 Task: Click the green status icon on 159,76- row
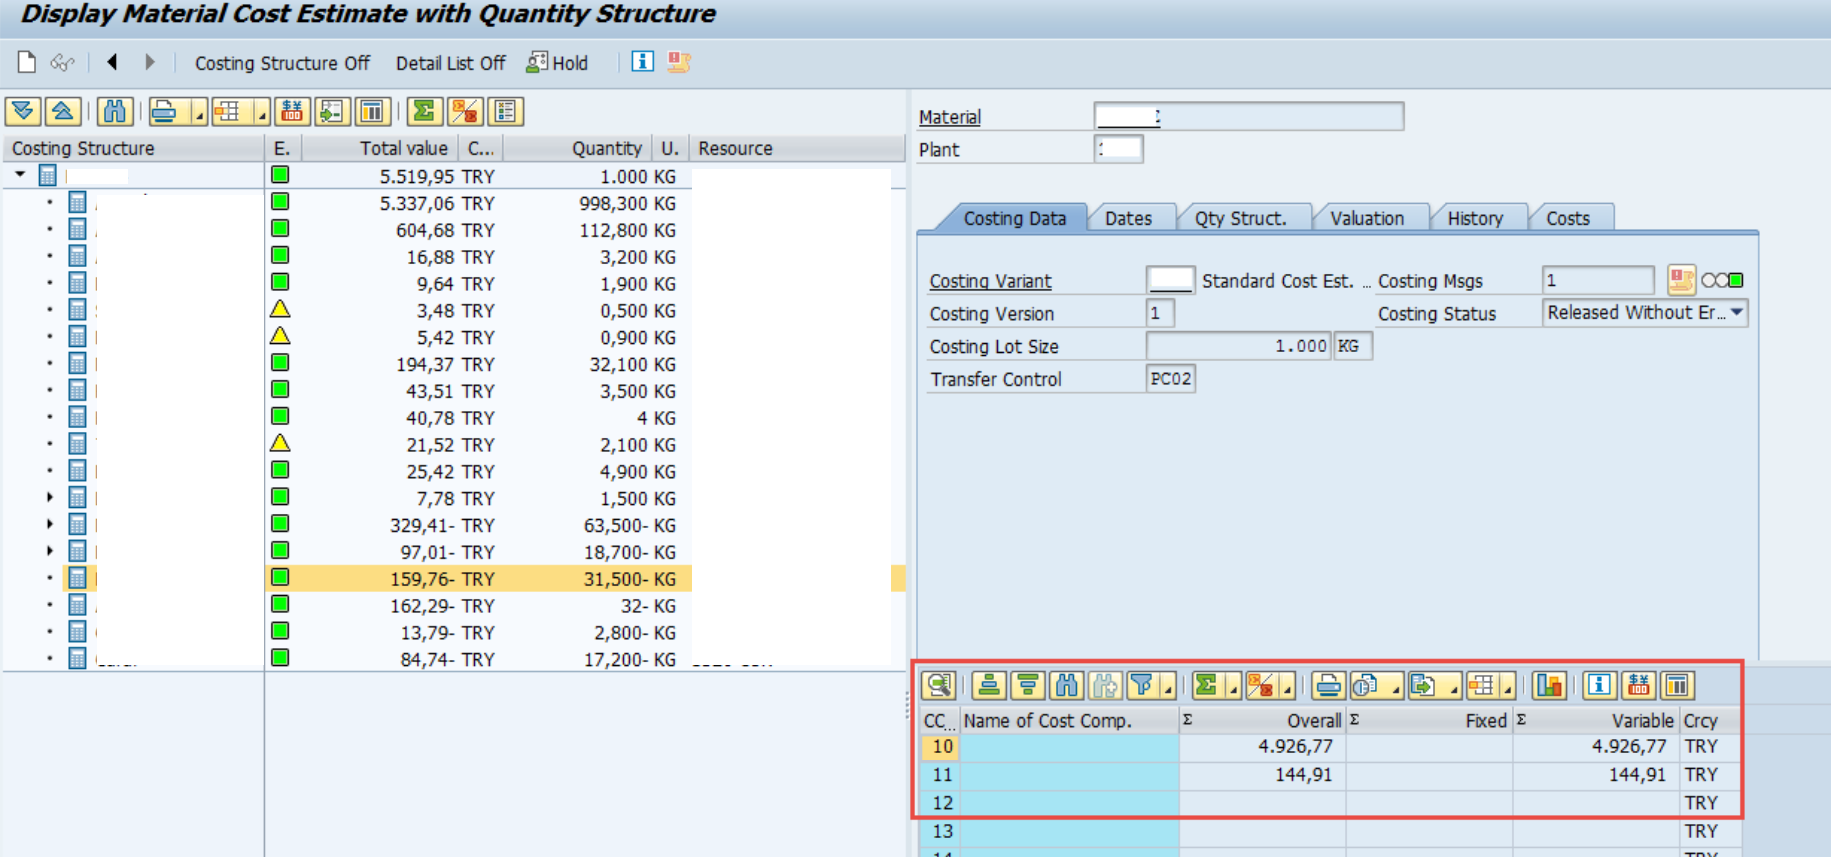(x=280, y=577)
